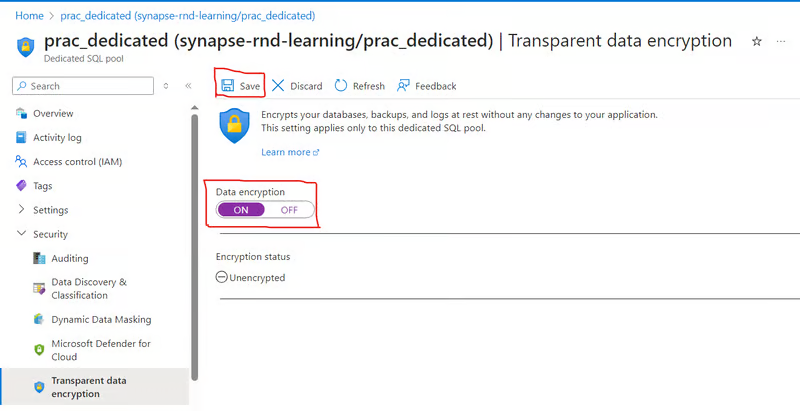The width and height of the screenshot is (800, 411).
Task: Click the large lock shield icon
Action: pos(235,126)
